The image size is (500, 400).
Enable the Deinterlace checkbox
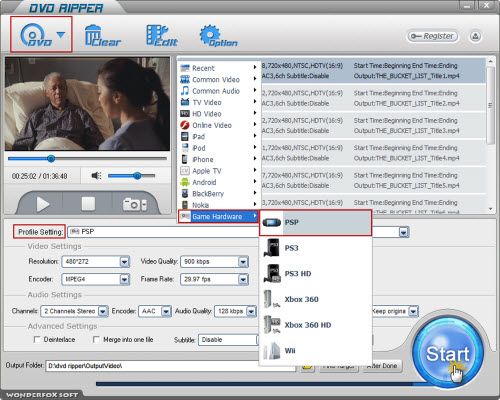(x=37, y=339)
